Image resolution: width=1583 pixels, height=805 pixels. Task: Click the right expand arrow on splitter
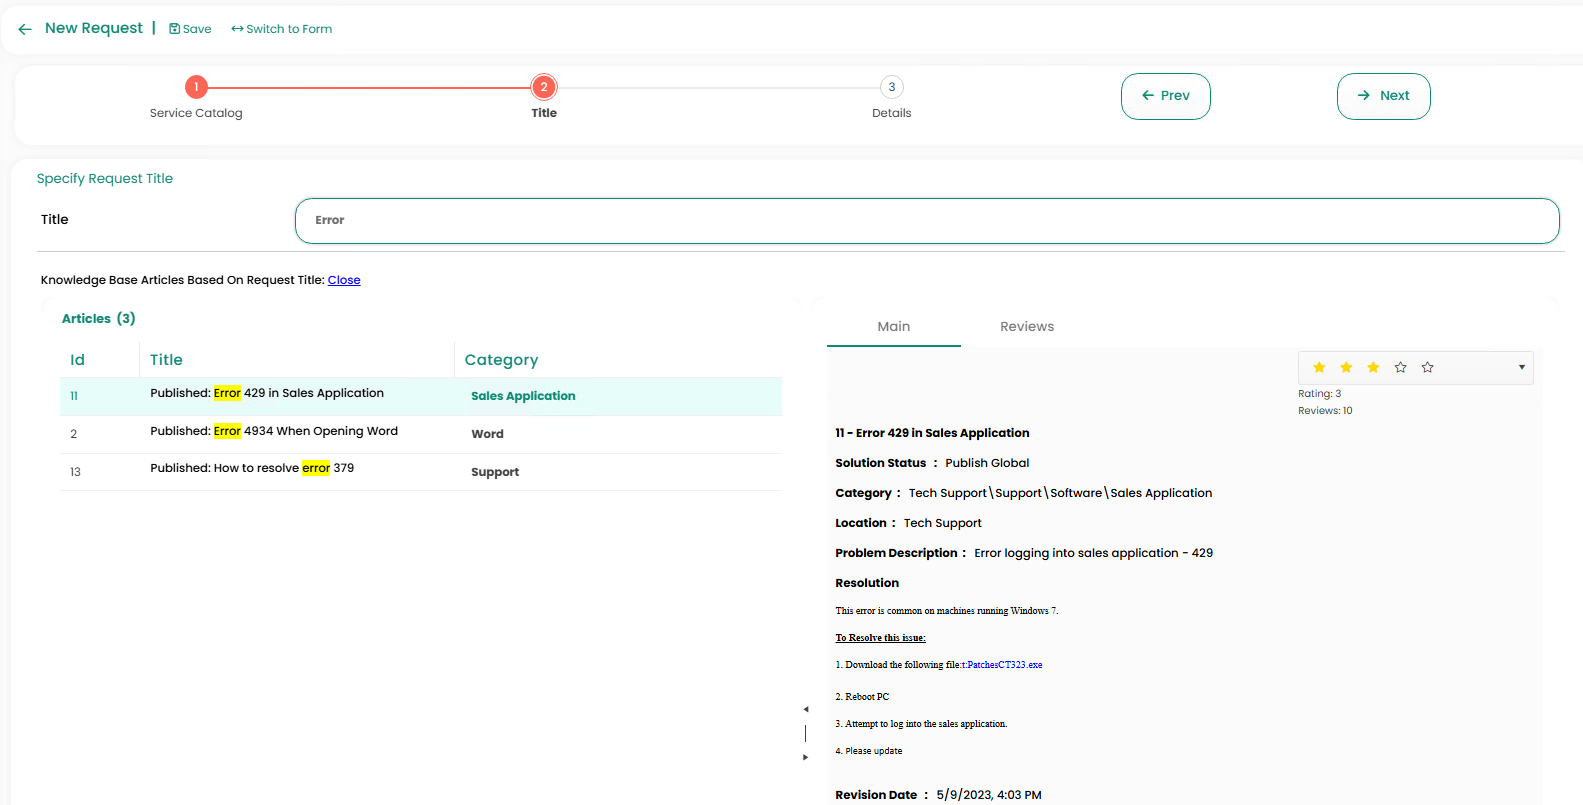[805, 757]
